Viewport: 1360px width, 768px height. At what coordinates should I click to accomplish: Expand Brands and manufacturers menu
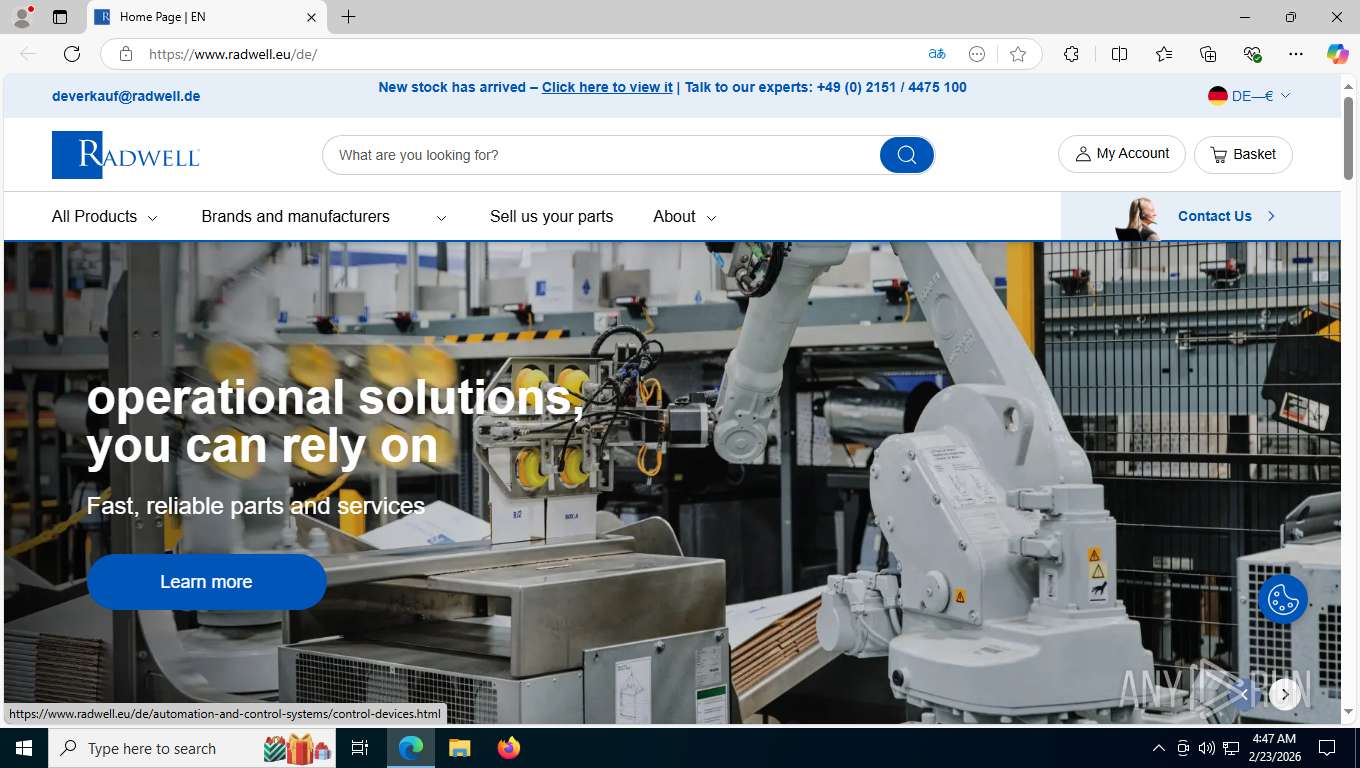324,216
